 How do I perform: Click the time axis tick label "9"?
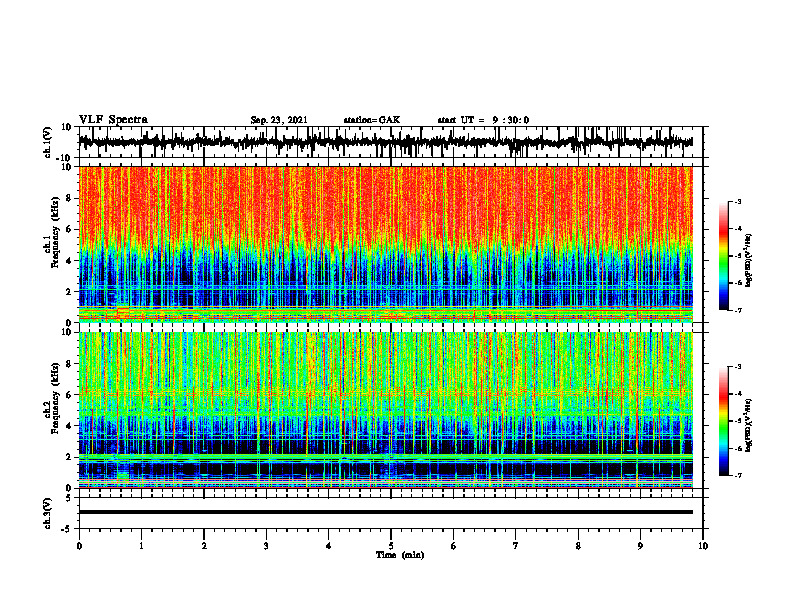click(x=640, y=546)
